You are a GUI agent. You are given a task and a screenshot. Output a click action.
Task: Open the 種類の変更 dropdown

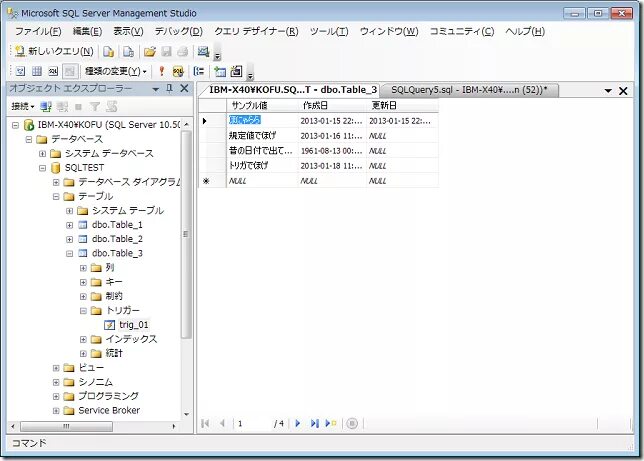(x=115, y=71)
